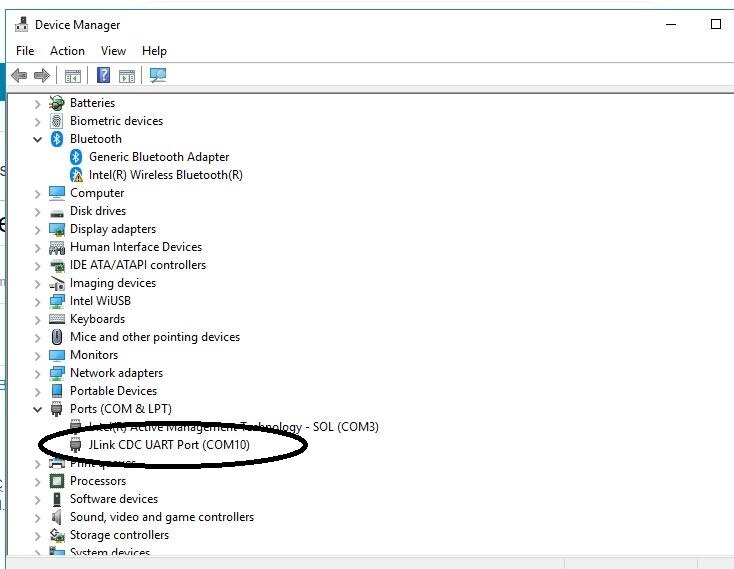Expand the Network adapters node
Viewport: 734px width, 569px height.
coord(37,374)
